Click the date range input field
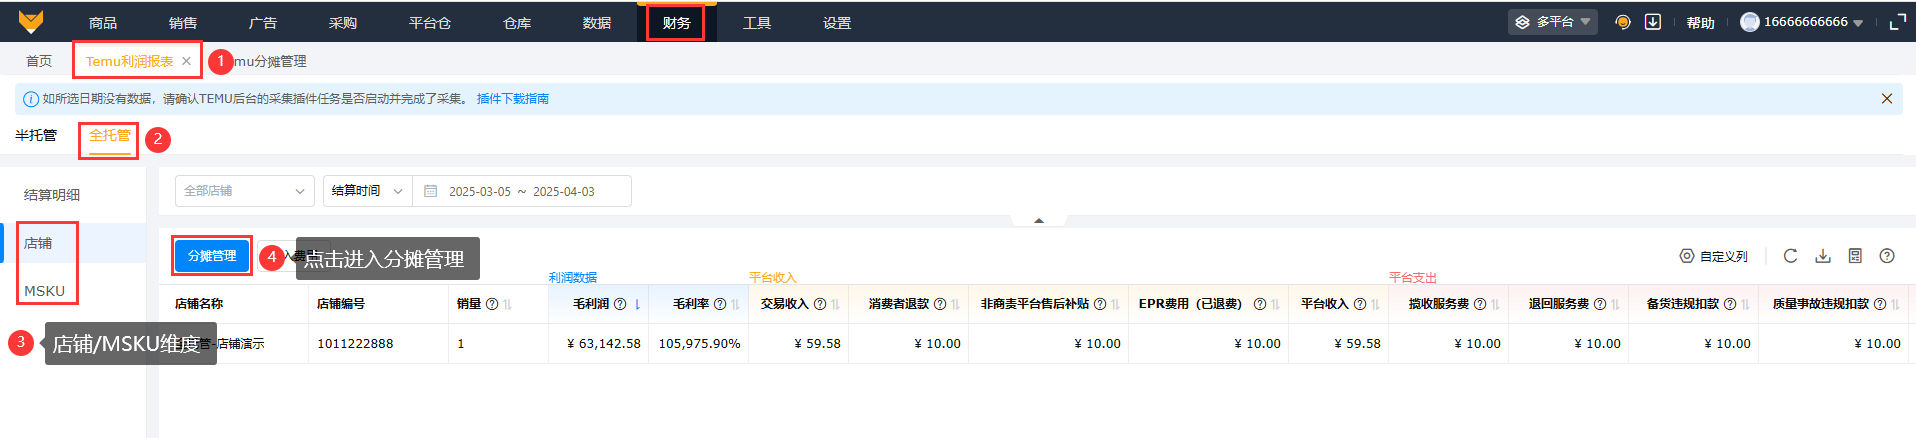This screenshot has width=1916, height=438. point(522,191)
